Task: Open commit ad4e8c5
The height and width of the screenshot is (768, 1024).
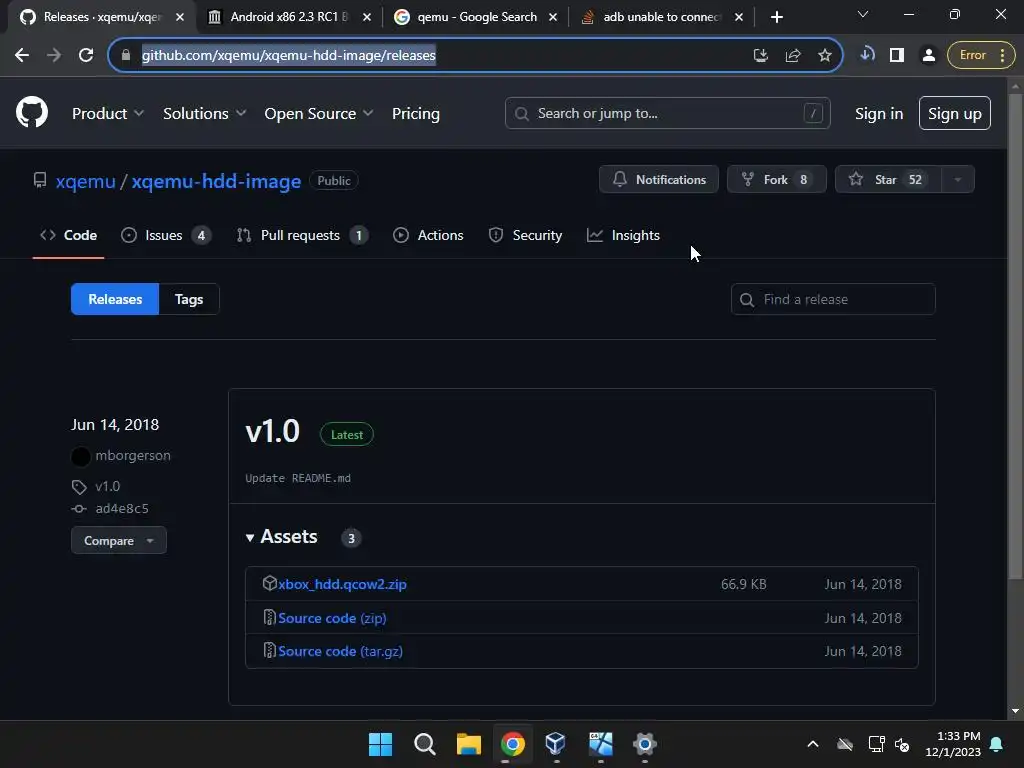Action: [122, 509]
